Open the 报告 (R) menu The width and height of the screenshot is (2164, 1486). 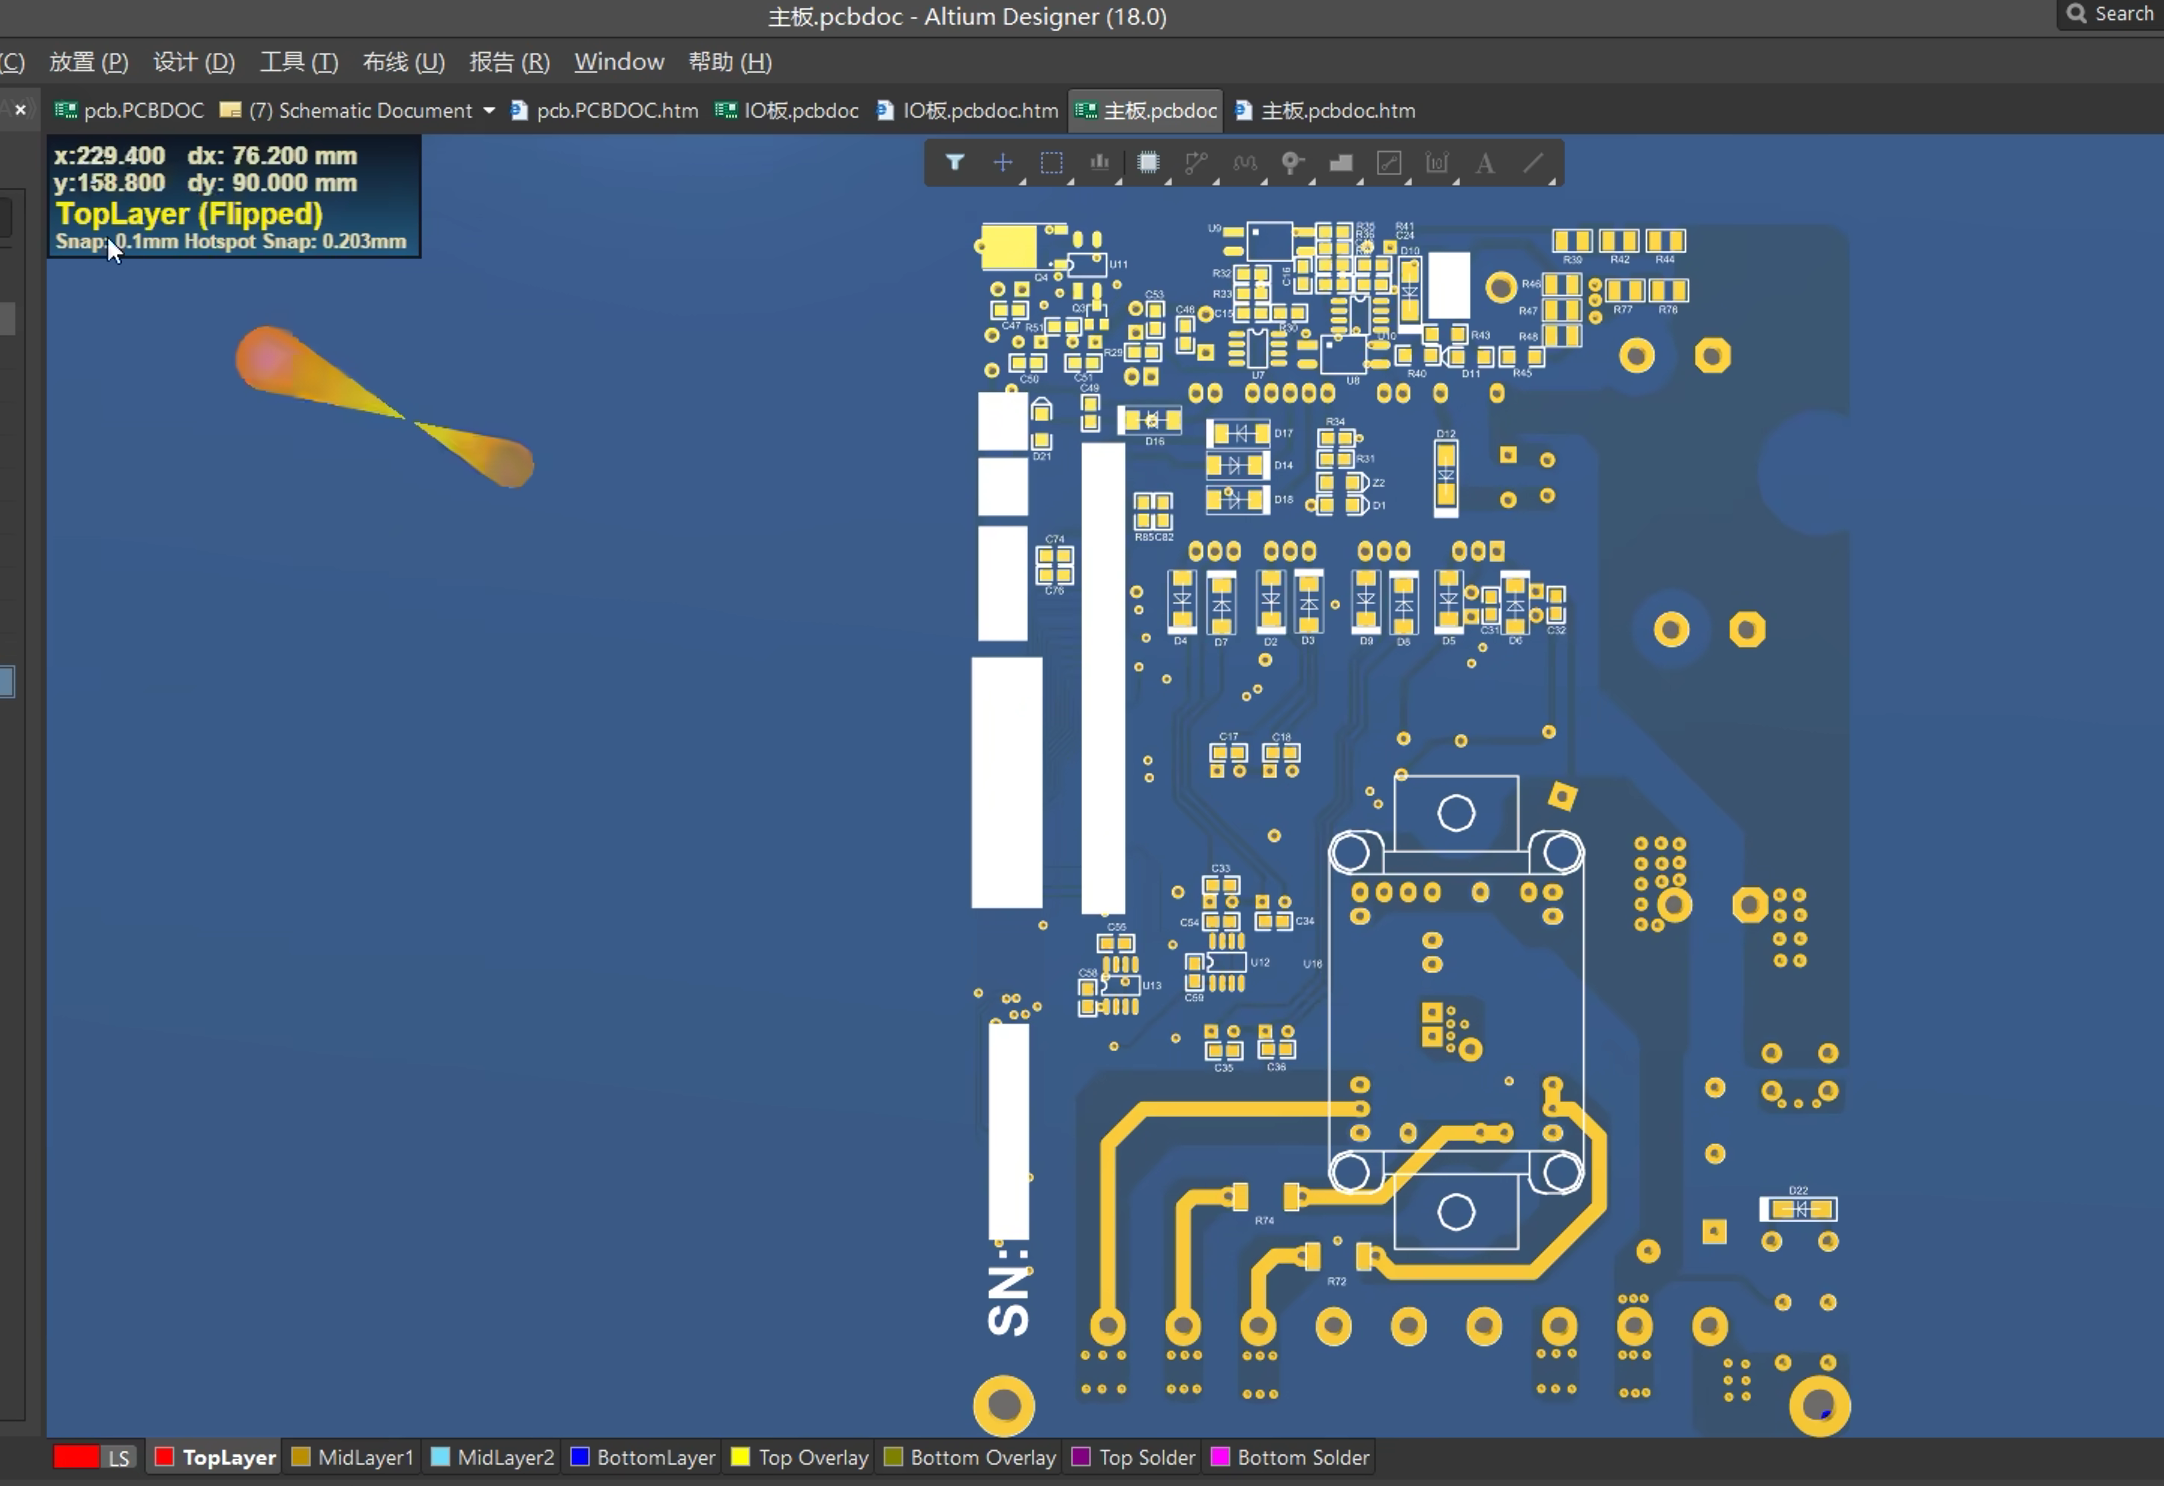coord(509,62)
